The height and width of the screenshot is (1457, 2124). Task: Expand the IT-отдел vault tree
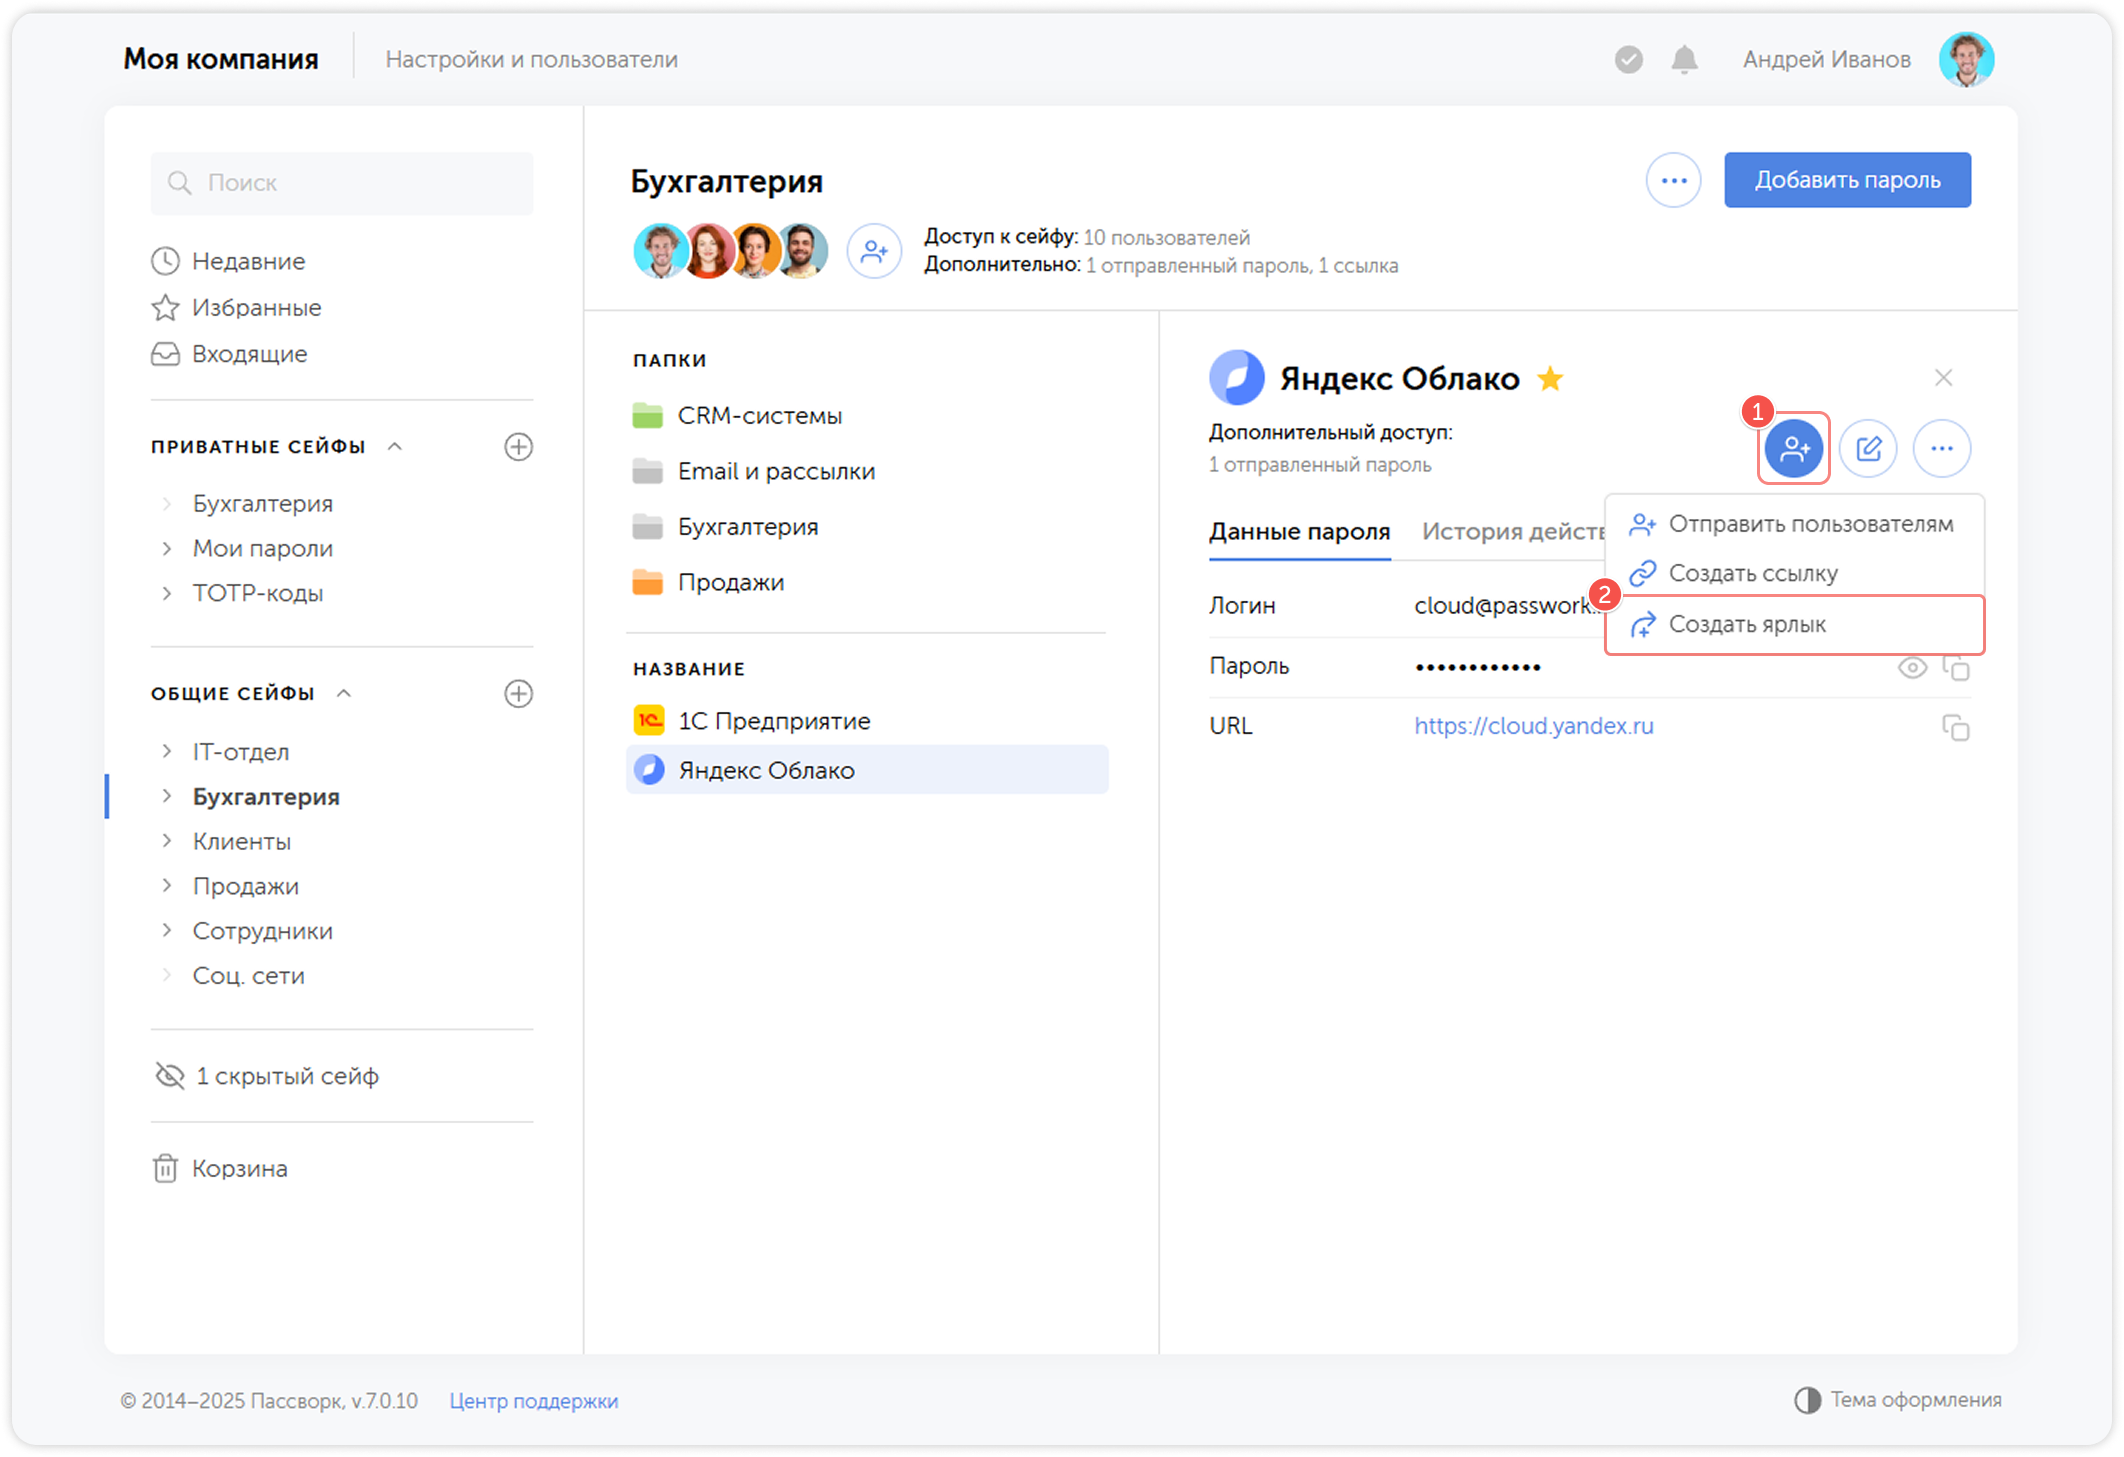tap(167, 751)
